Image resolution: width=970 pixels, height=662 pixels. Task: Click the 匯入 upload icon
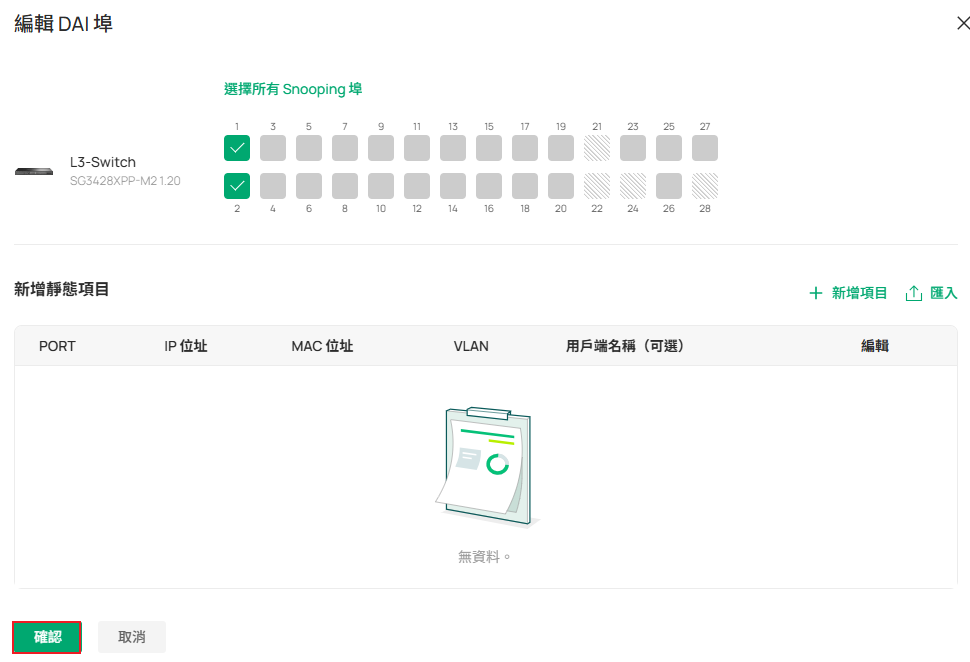click(913, 293)
